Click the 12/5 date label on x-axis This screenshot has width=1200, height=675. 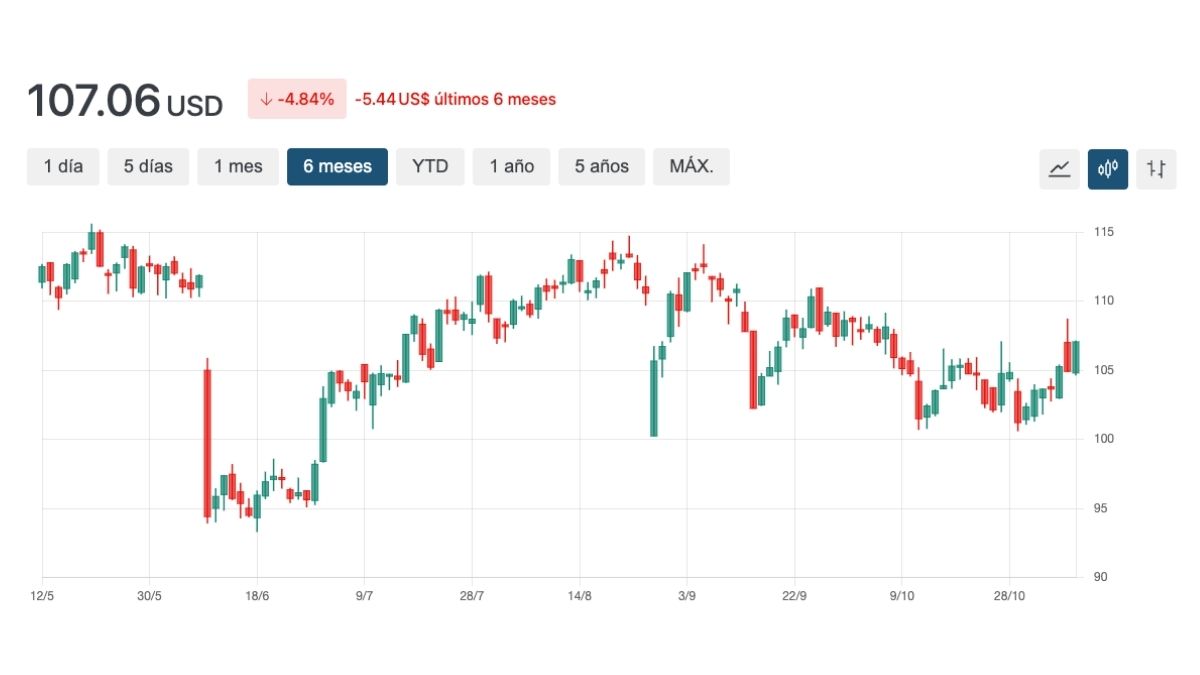tap(42, 596)
